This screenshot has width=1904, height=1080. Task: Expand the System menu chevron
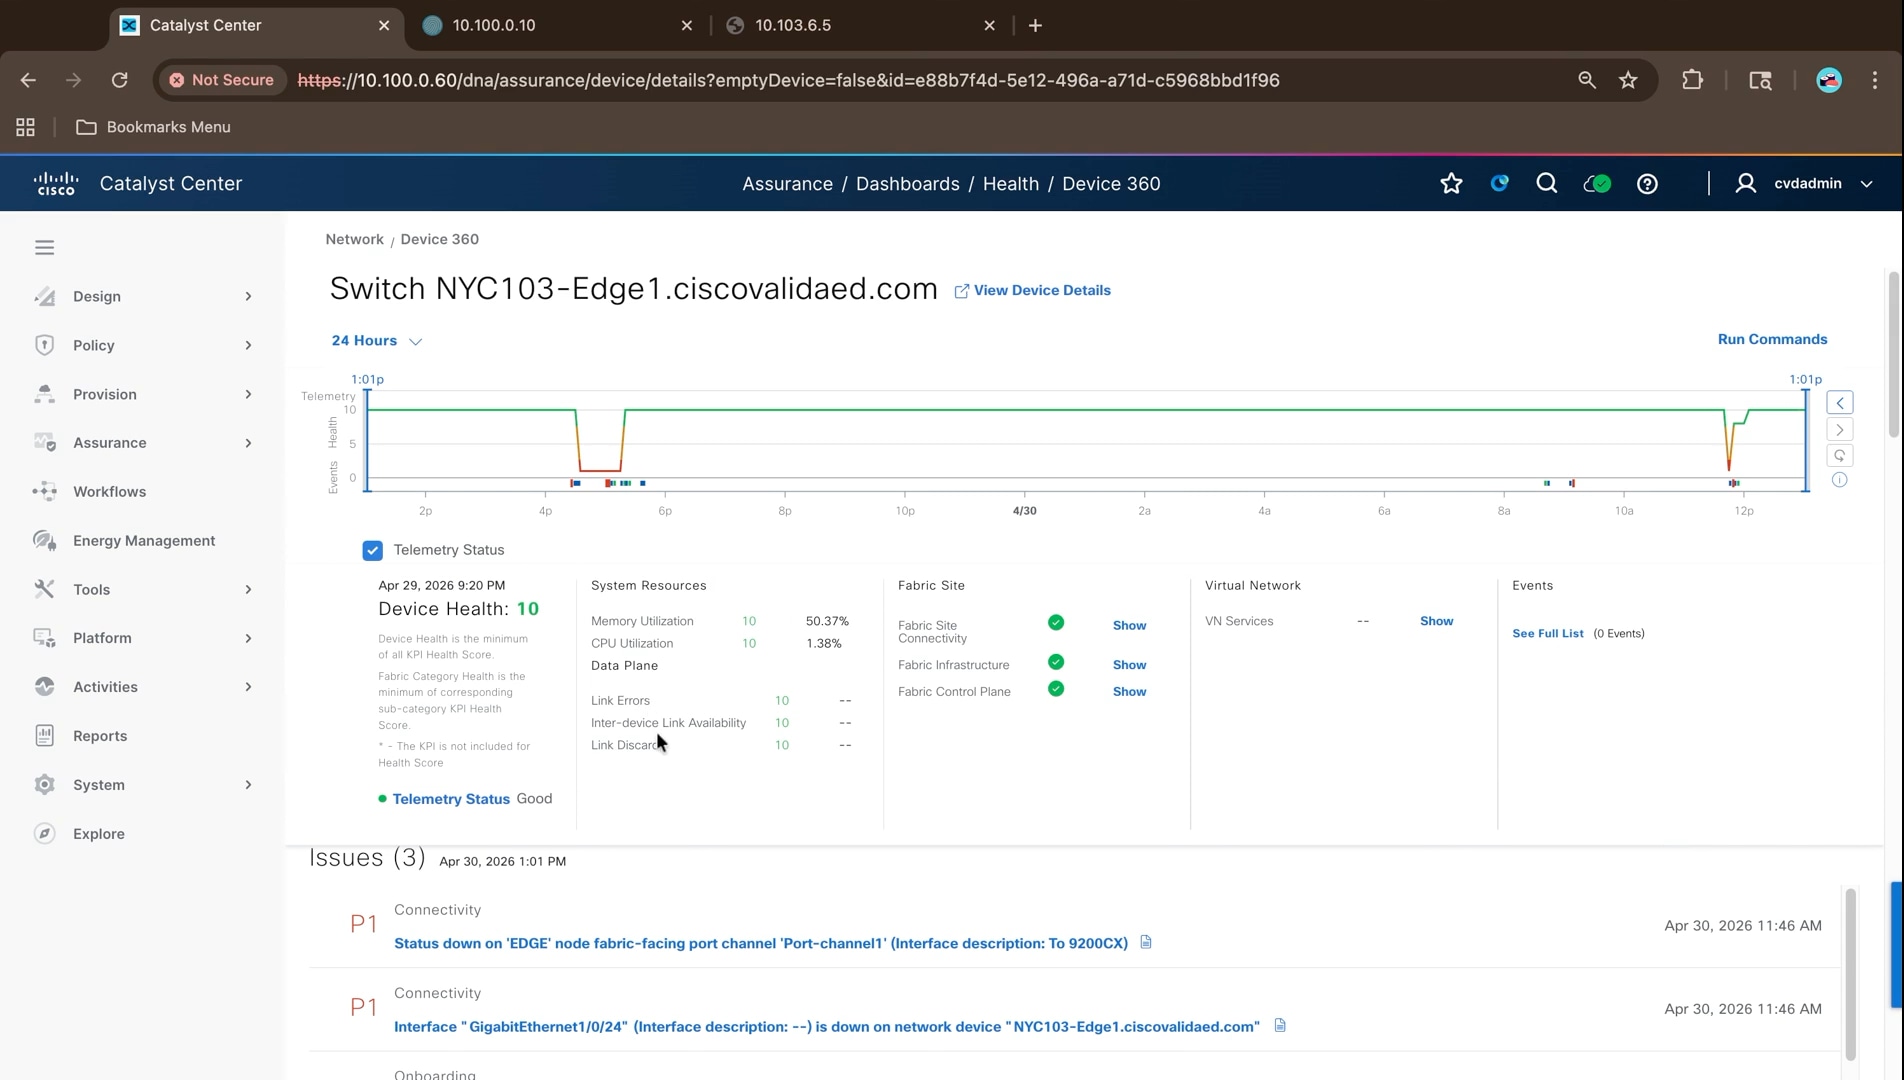pos(248,785)
